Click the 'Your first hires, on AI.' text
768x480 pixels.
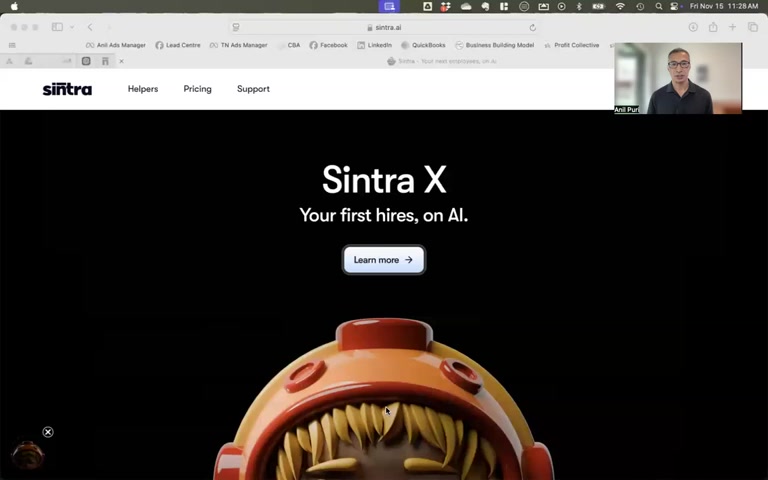[384, 215]
